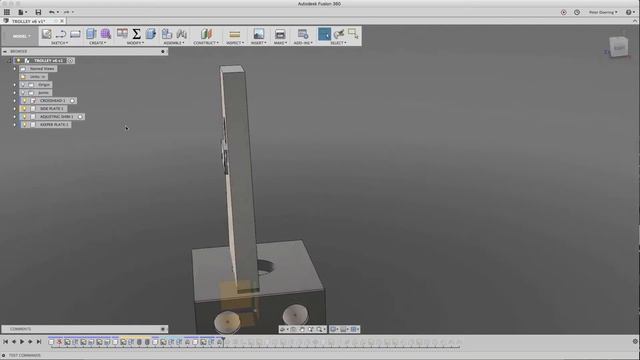Viewport: 640px width, 360px height.
Task: Open the SKETCH menu
Action: pos(59,43)
